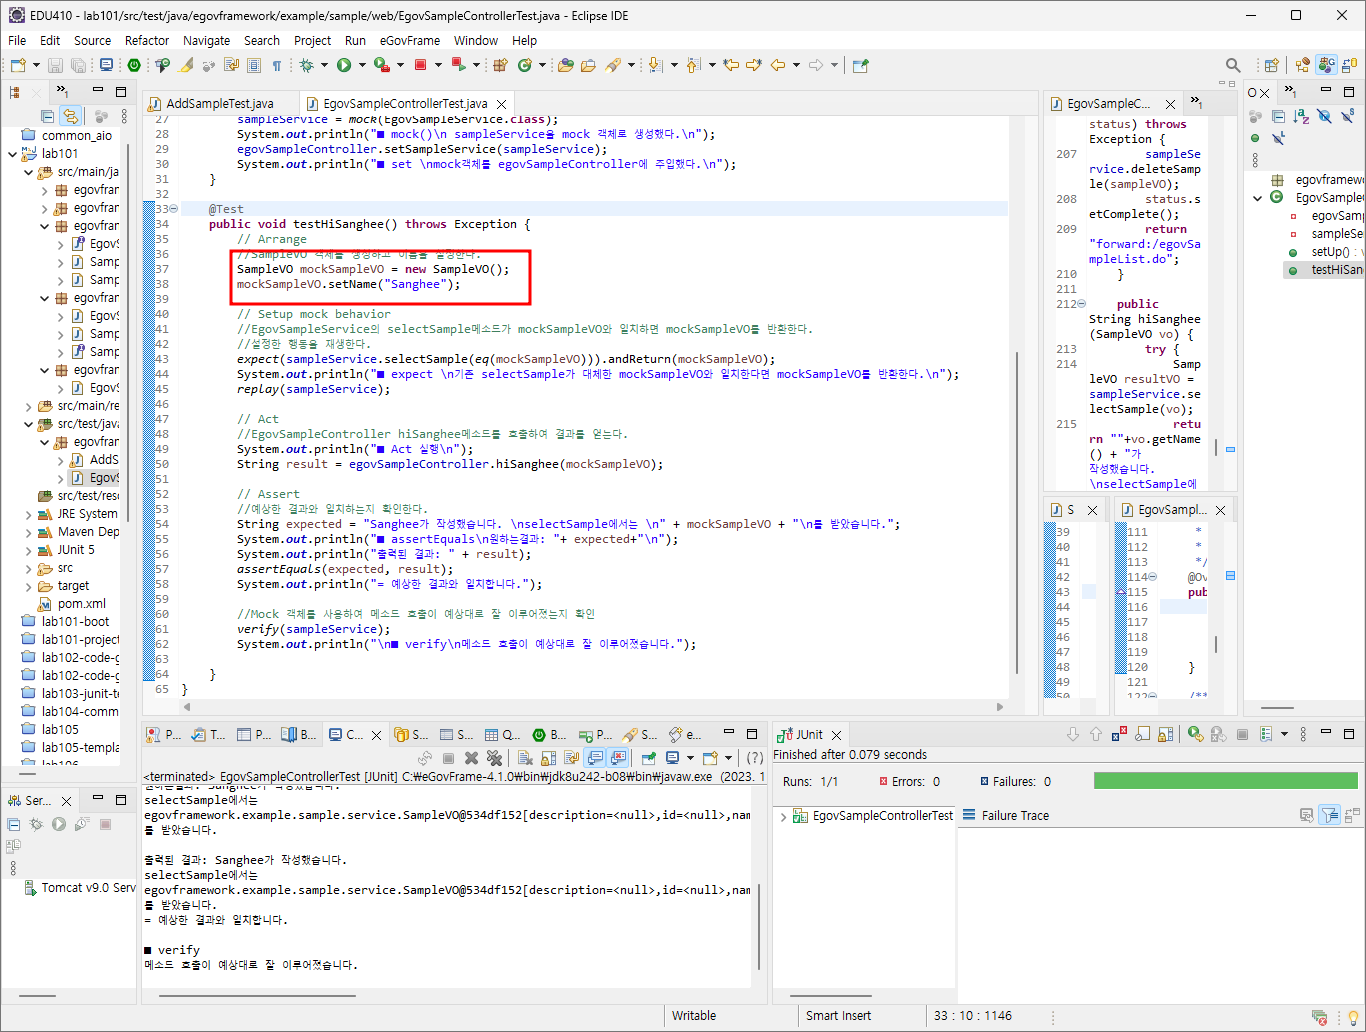Open the Window menu
1366x1032 pixels.
[x=476, y=41]
